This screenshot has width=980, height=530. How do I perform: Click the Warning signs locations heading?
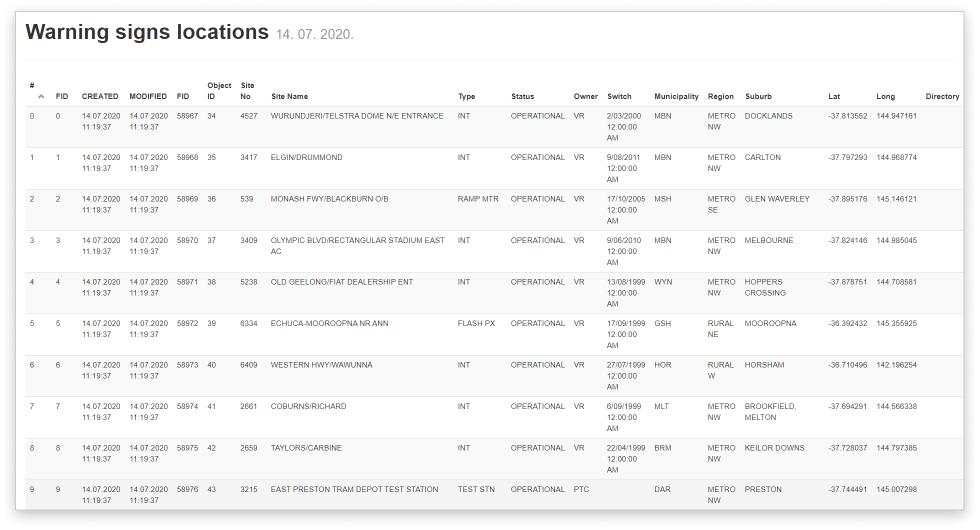(147, 32)
